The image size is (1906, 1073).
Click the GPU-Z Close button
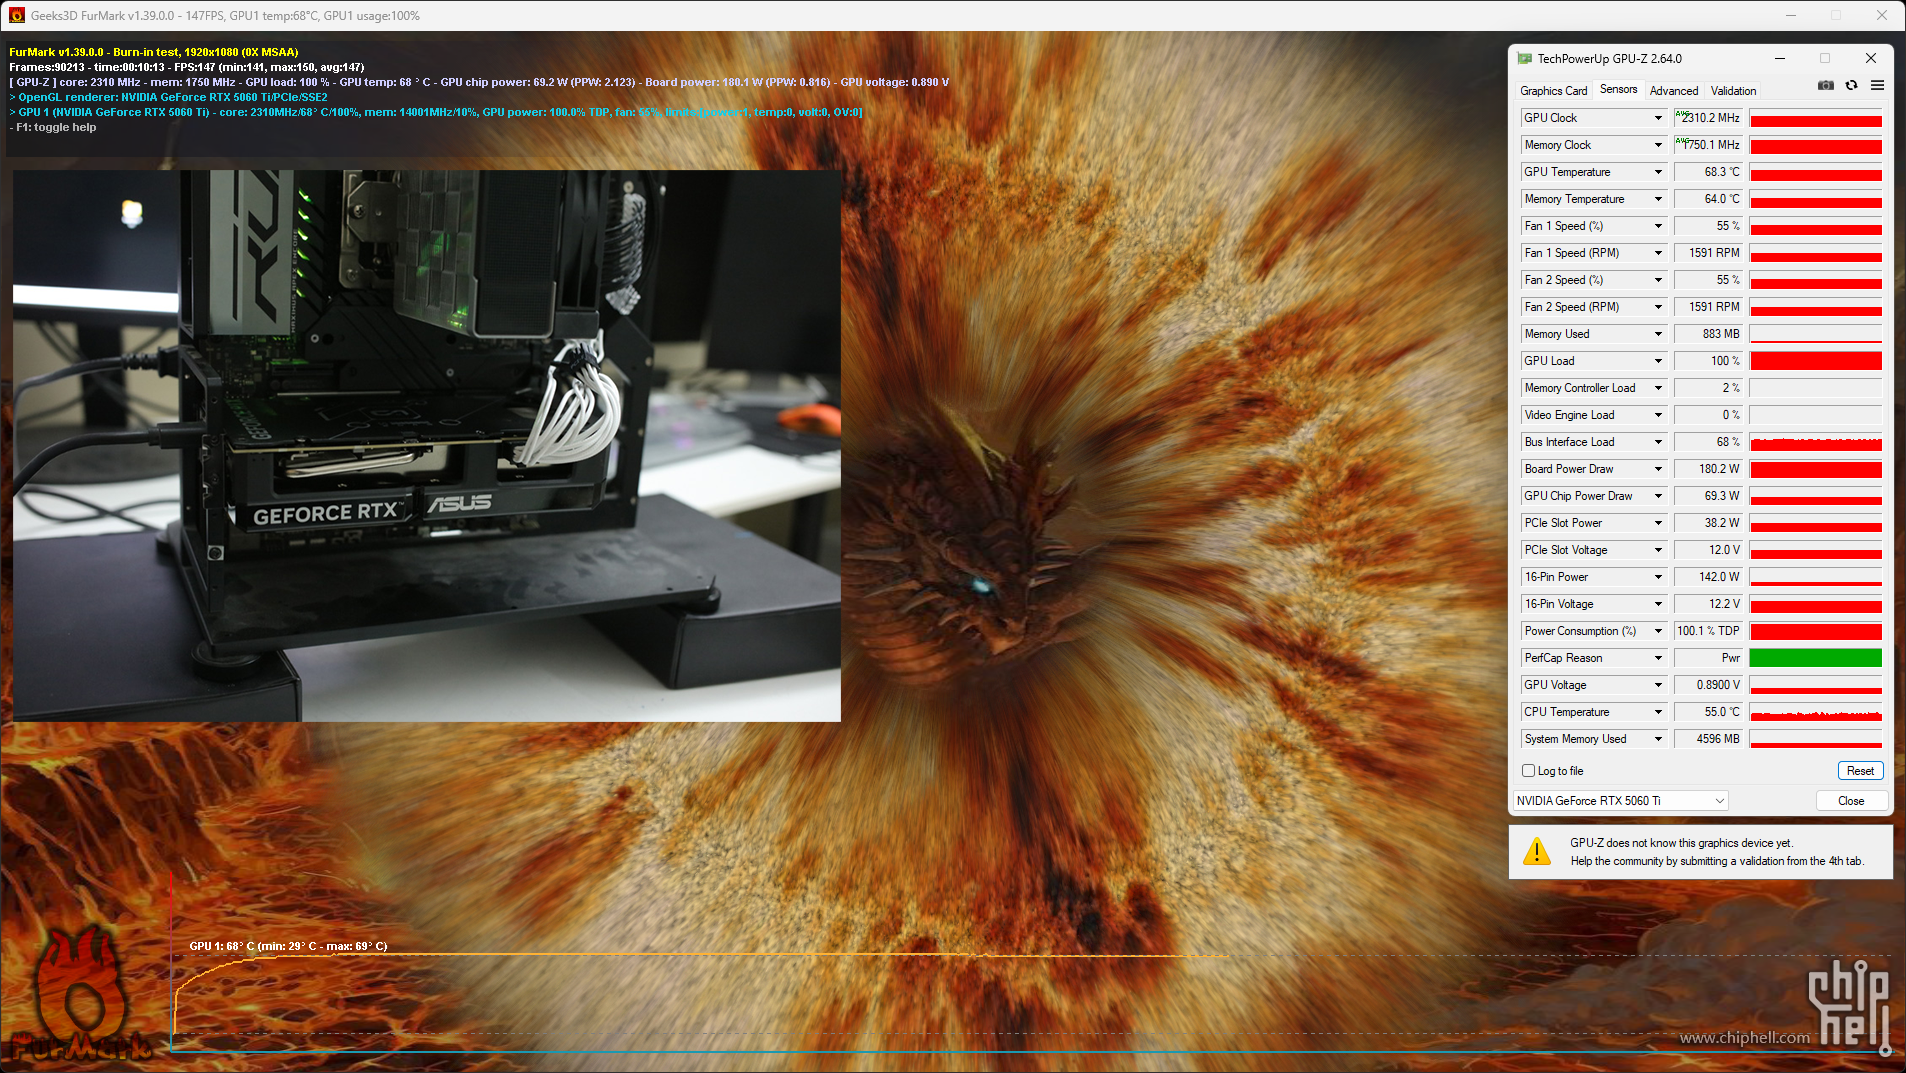[1851, 801]
